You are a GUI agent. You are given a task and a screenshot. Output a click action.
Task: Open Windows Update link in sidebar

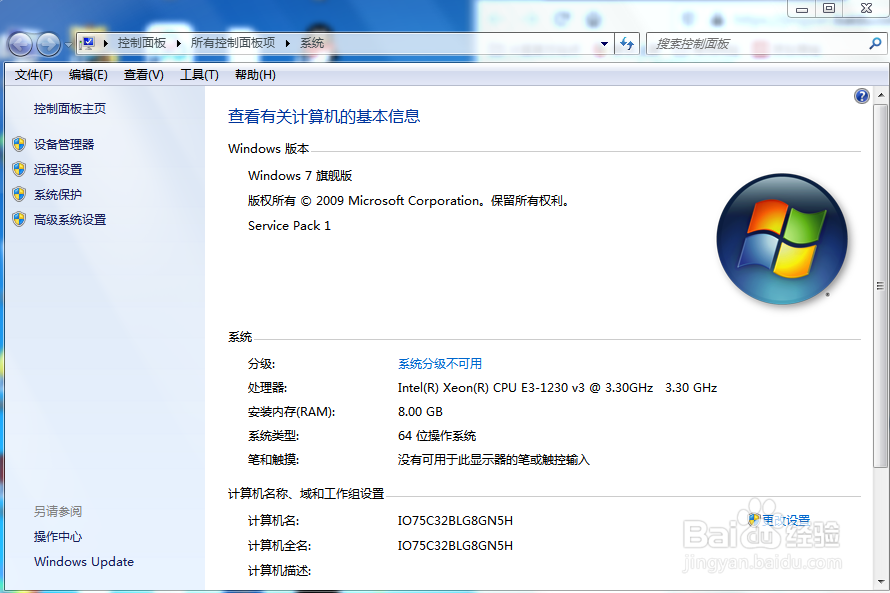pos(84,561)
